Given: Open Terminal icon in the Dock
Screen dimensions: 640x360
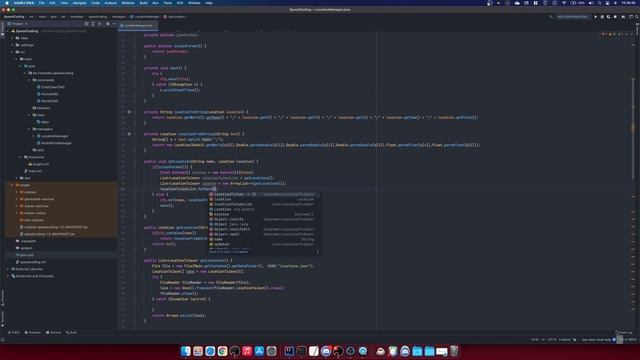Looking at the screenshot, I should tap(301, 351).
